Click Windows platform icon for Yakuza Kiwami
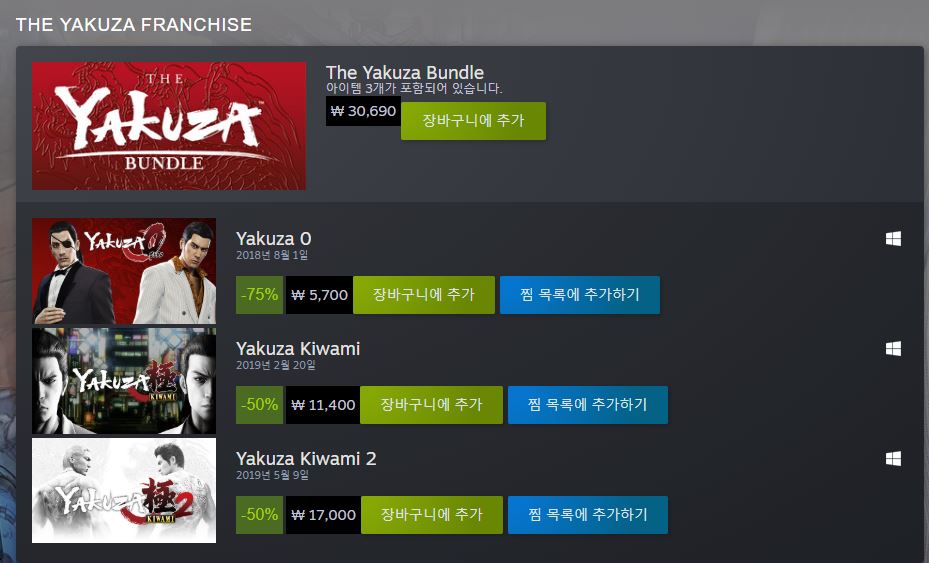 (893, 348)
